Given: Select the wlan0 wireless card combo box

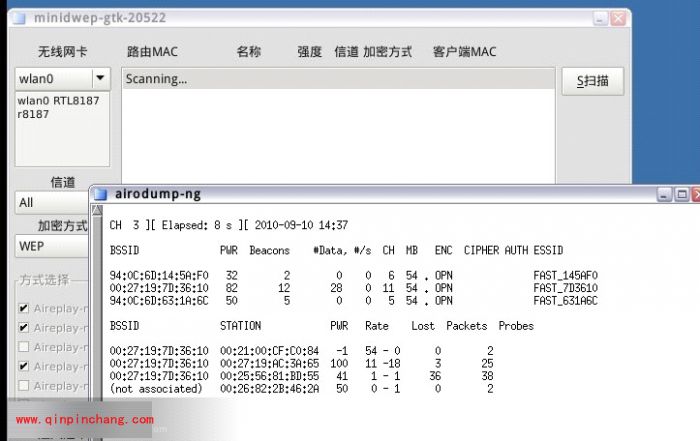Looking at the screenshot, I should [x=62, y=79].
